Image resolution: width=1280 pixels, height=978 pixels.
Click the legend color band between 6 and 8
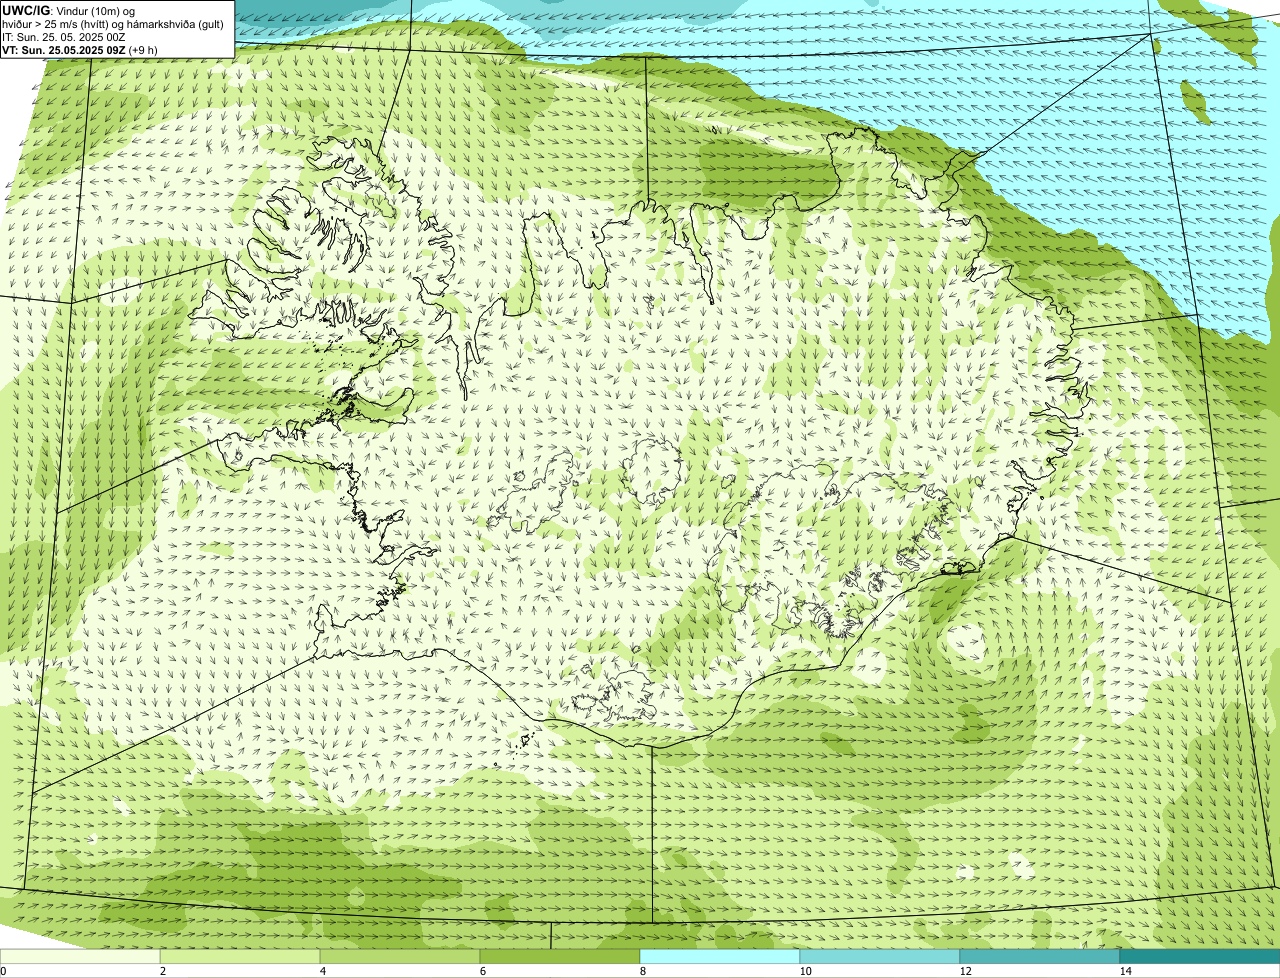point(560,956)
